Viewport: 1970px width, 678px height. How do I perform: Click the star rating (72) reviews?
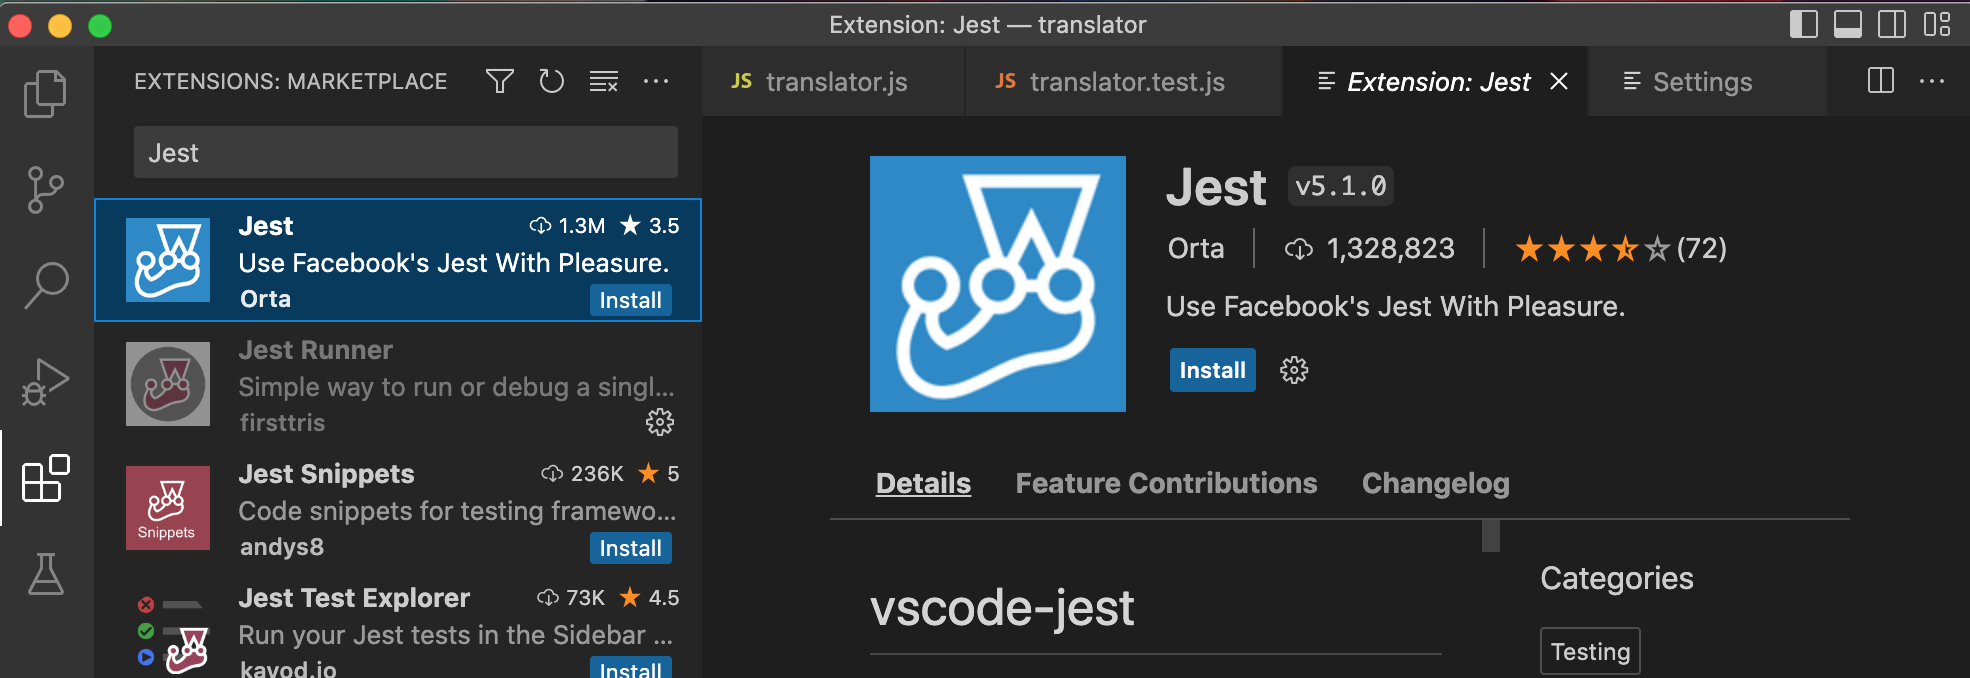click(x=1621, y=248)
